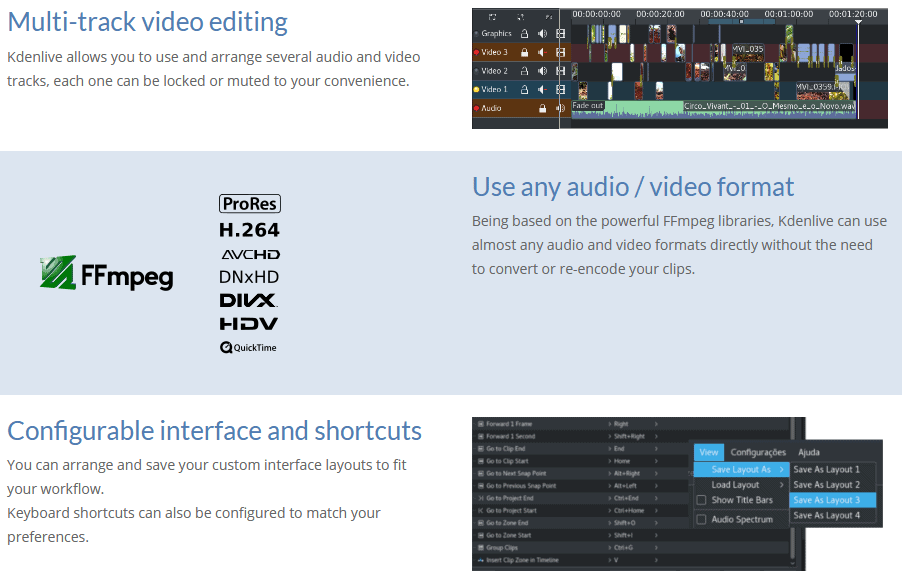Choose Save As Layout 1
Image resolution: width=902 pixels, height=583 pixels.
coord(833,470)
